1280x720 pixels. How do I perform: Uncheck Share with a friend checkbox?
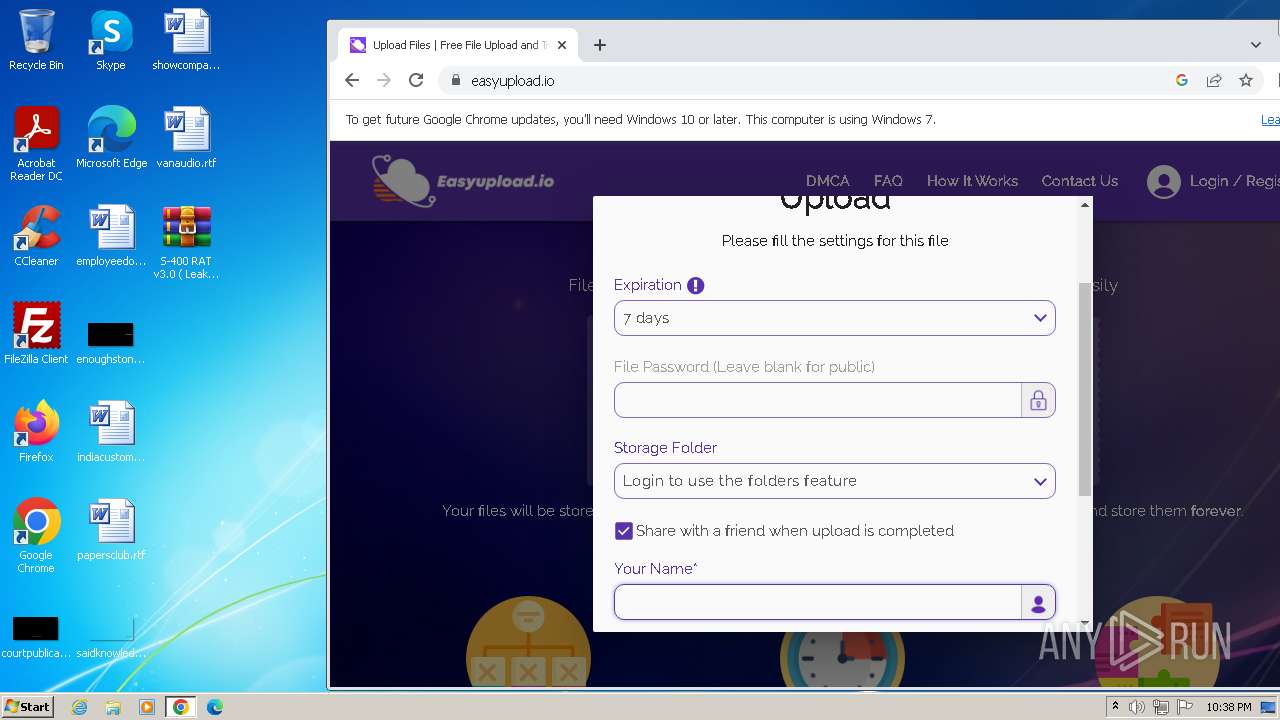pos(623,531)
